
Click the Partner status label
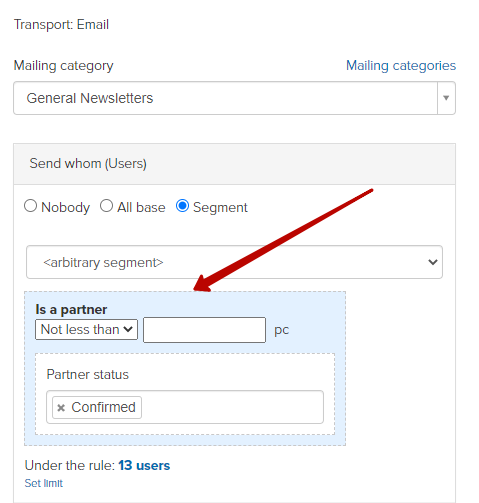tap(87, 374)
